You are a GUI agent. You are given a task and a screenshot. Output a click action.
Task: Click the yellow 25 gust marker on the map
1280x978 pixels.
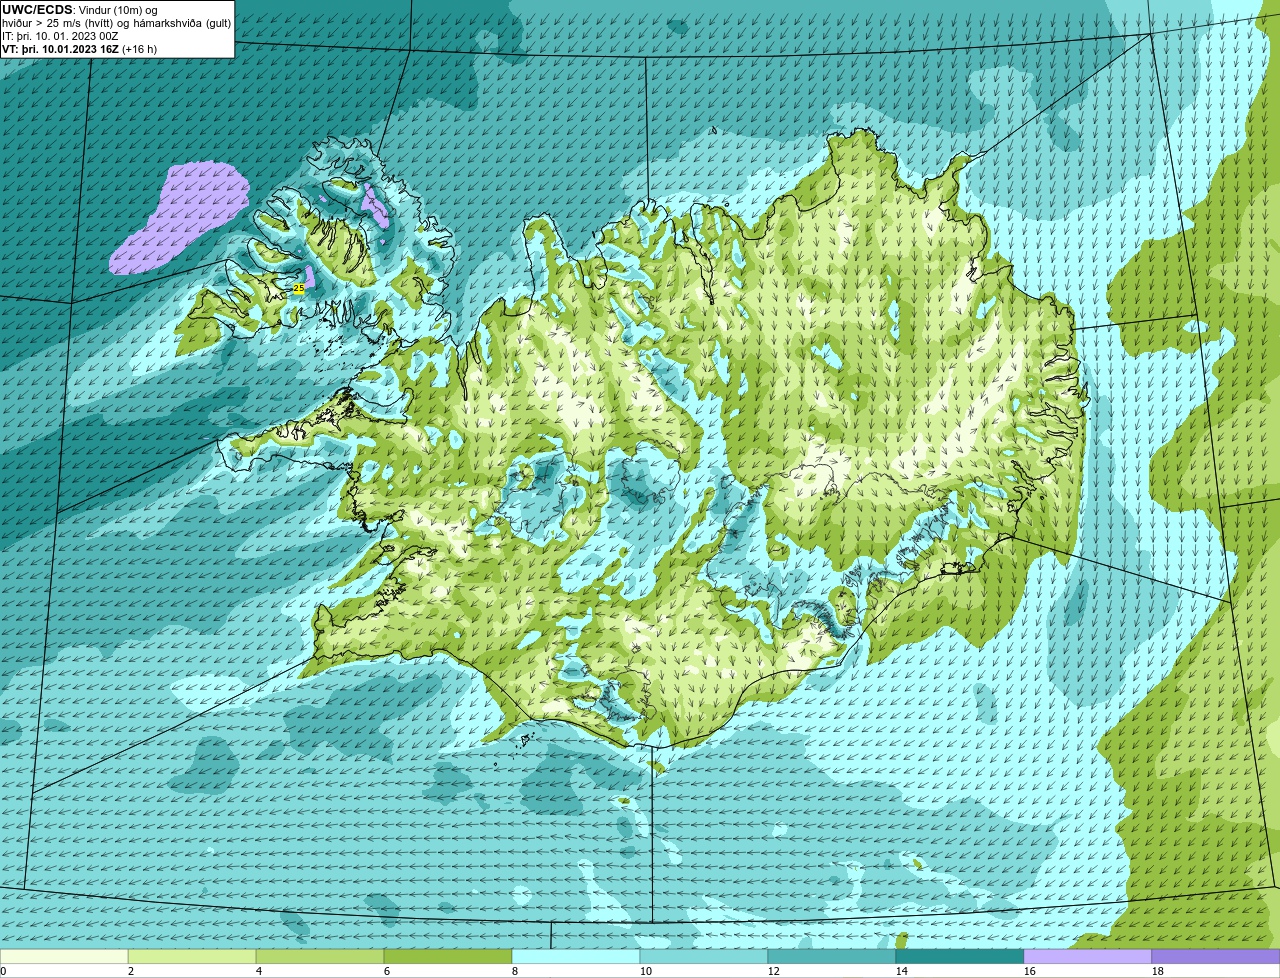pyautogui.click(x=298, y=288)
